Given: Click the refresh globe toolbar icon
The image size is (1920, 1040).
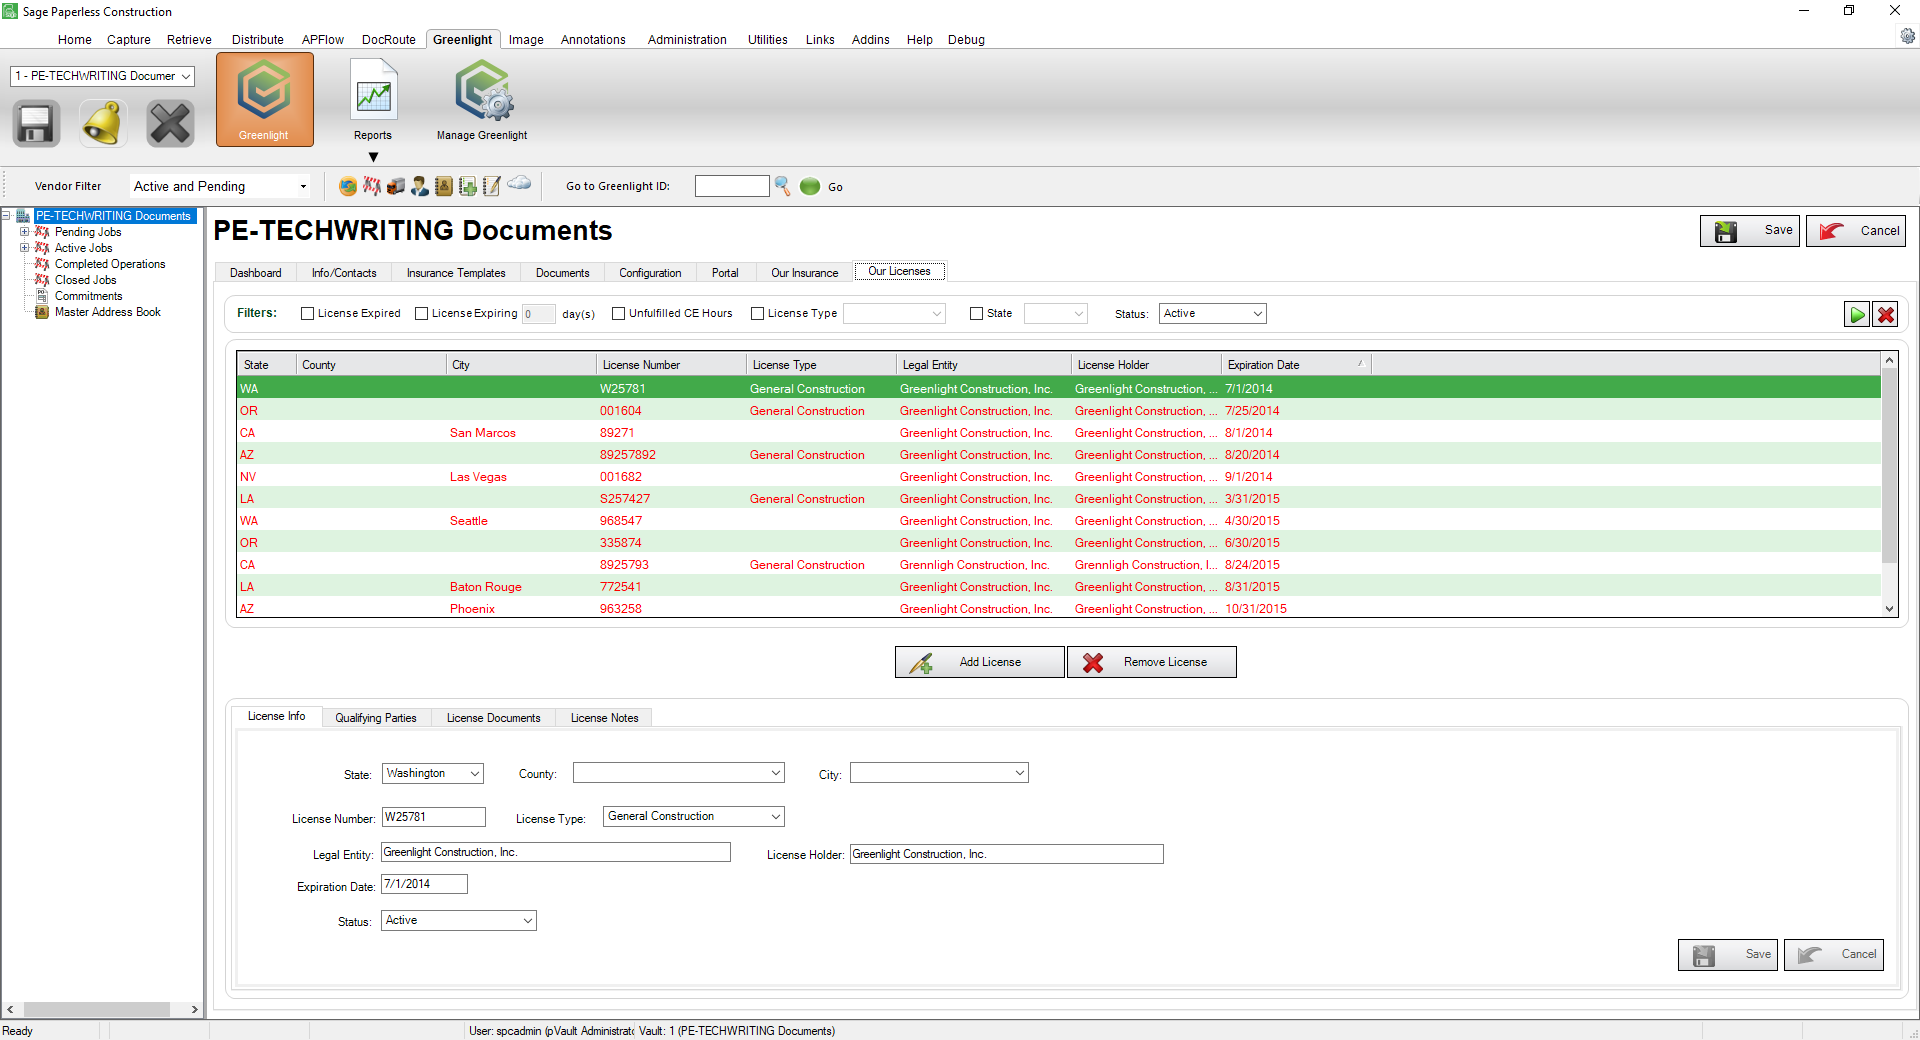Looking at the screenshot, I should click(348, 186).
